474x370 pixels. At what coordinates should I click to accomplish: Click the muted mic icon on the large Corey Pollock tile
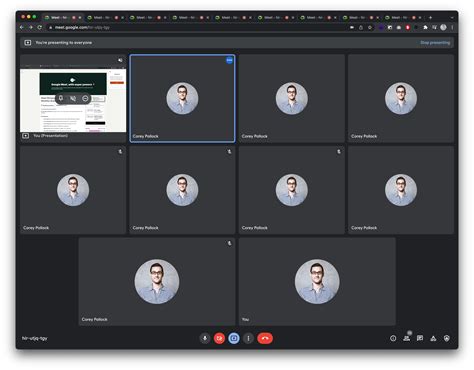(x=229, y=243)
